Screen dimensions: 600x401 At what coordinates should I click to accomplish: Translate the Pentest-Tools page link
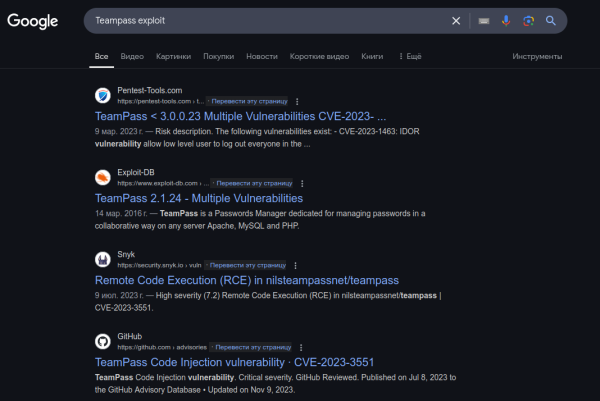249,101
